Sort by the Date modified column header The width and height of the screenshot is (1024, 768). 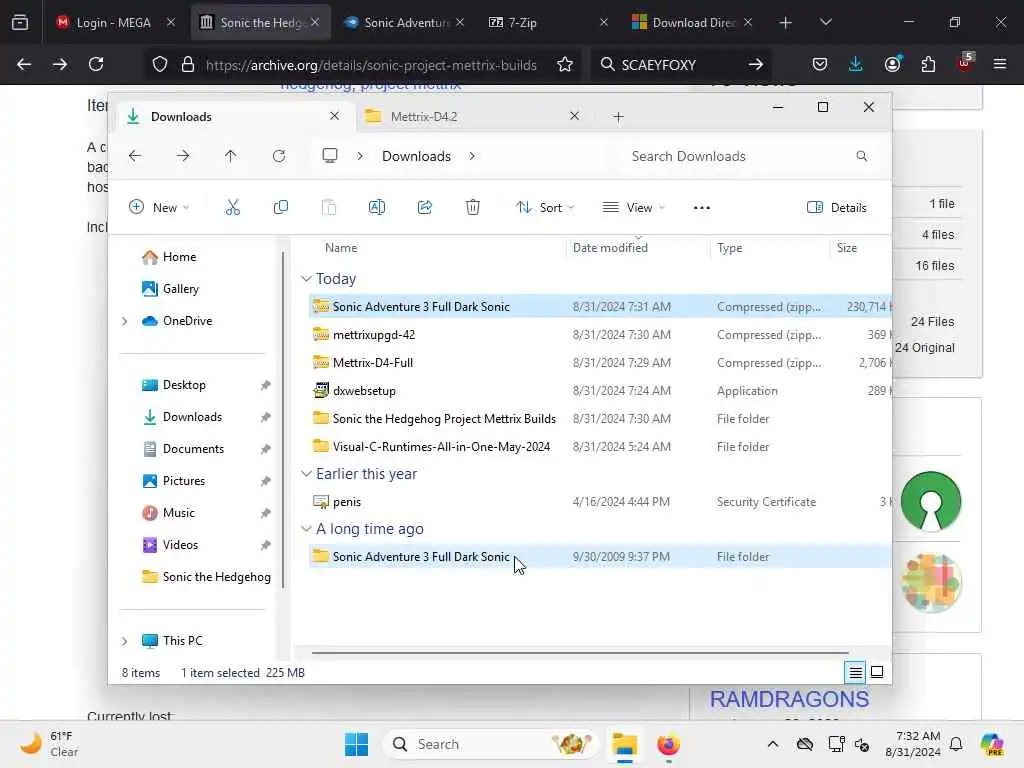click(x=610, y=248)
